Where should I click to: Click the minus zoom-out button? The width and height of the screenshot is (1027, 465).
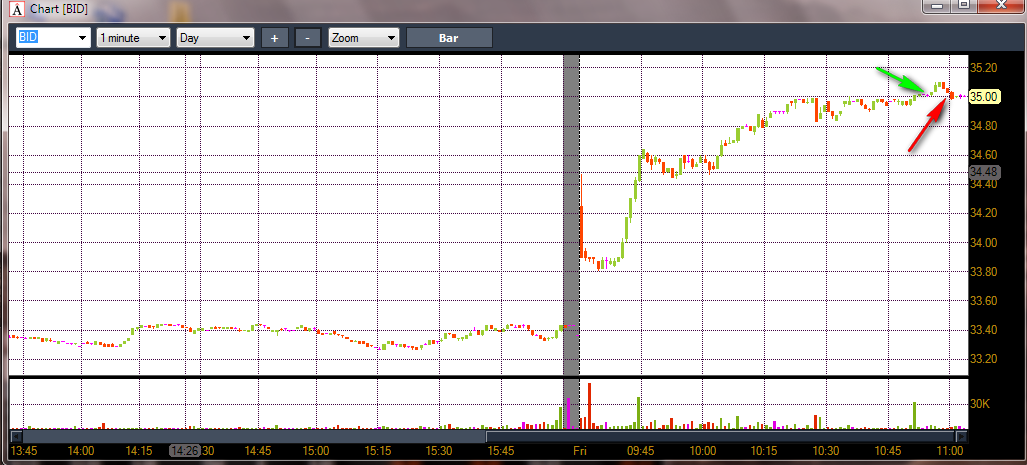point(308,38)
